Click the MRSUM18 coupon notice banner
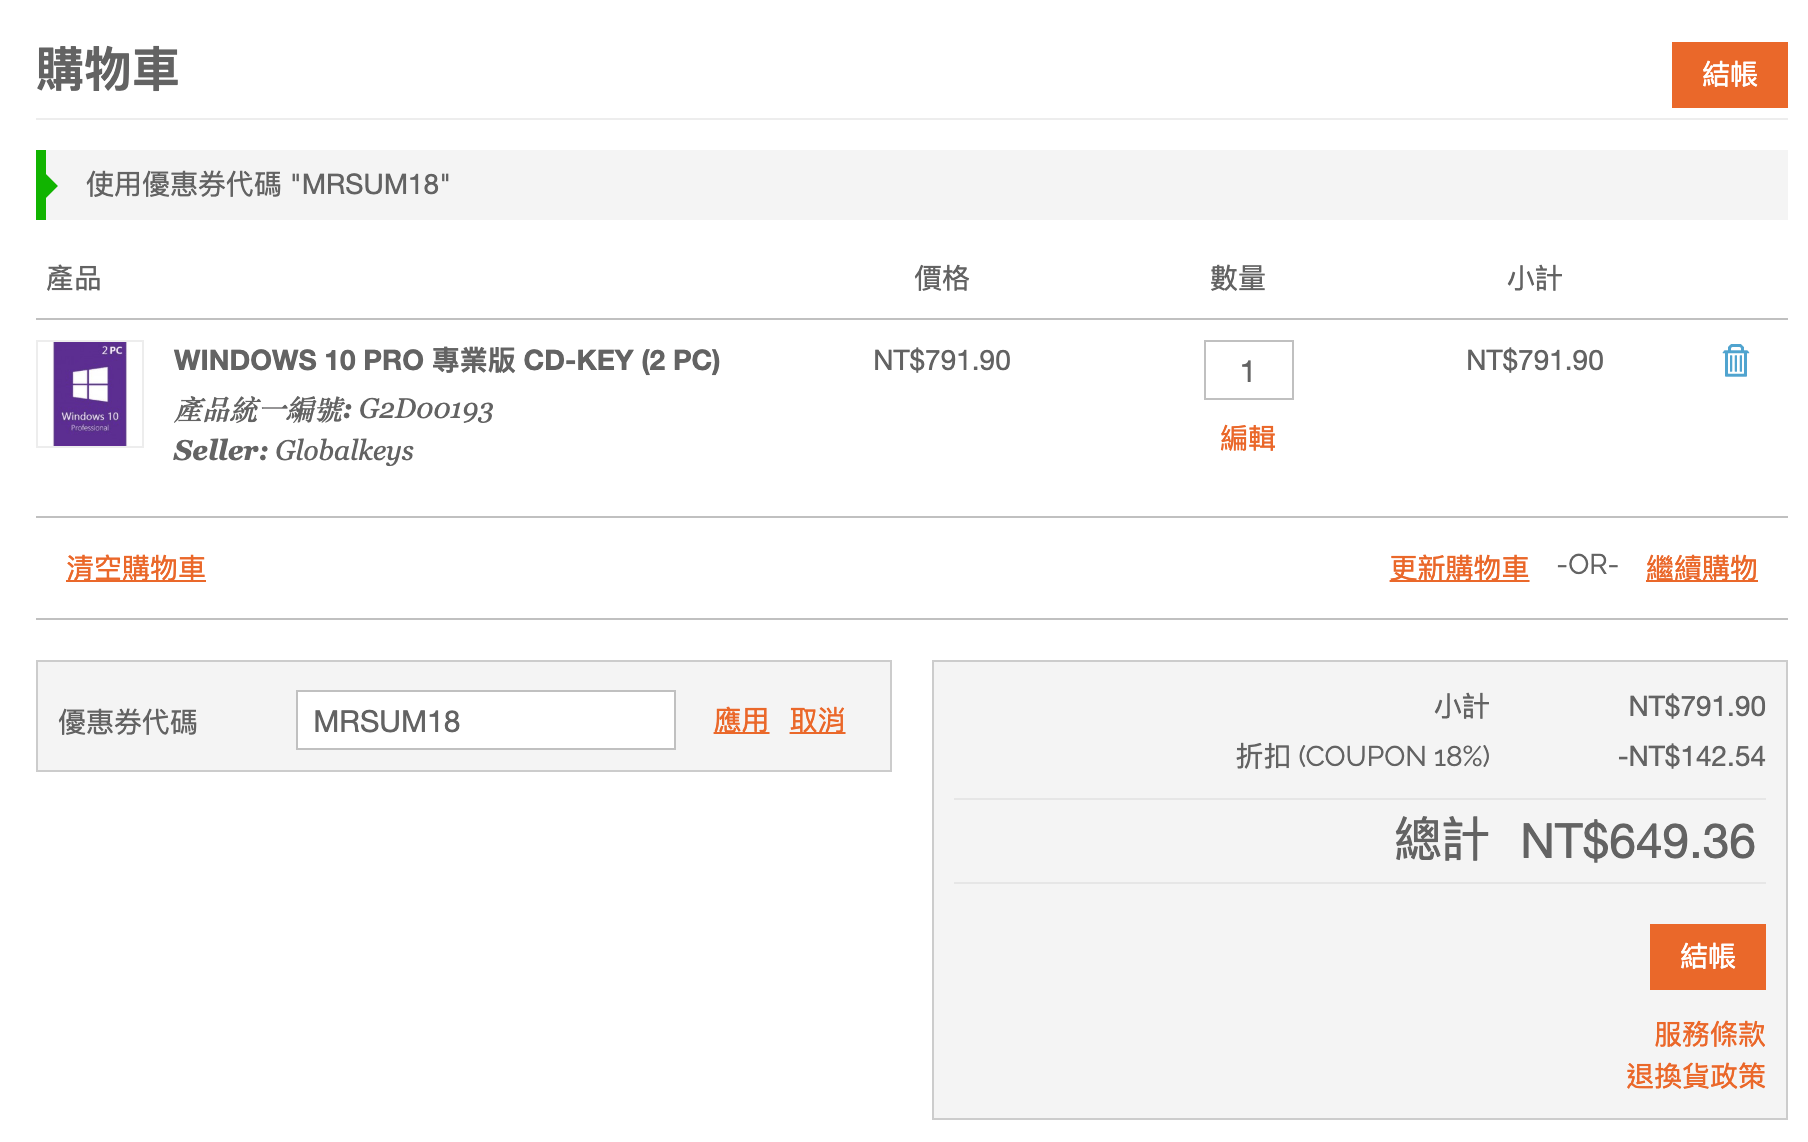 click(x=268, y=185)
